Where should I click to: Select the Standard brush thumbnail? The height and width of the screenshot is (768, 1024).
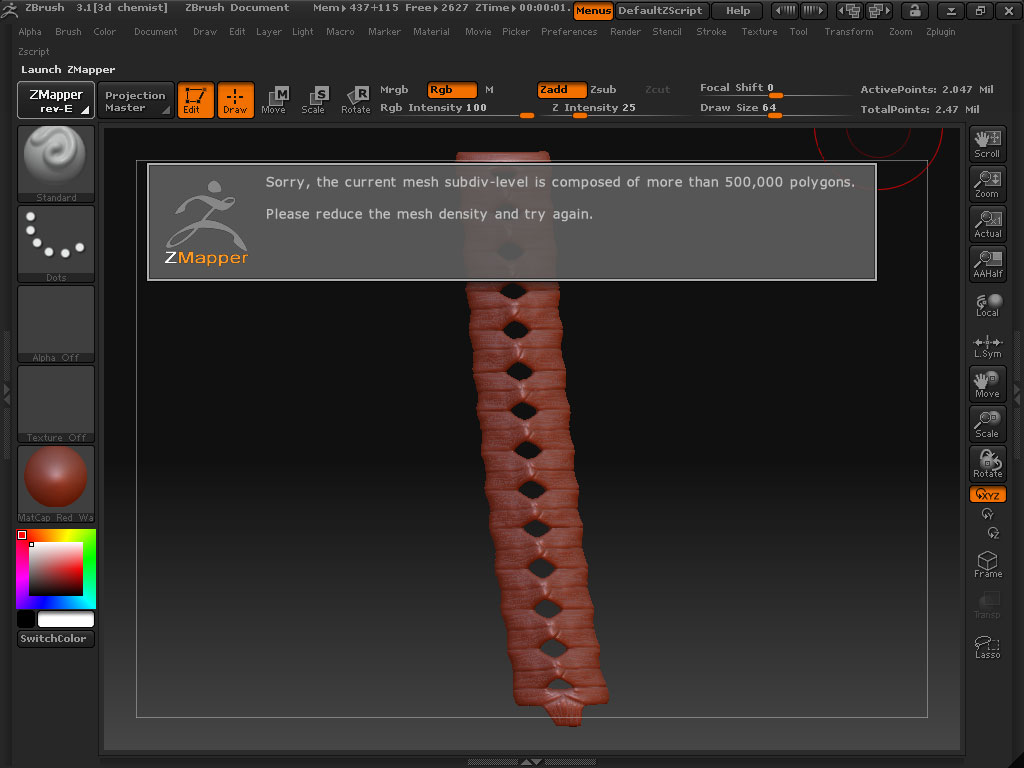tap(56, 164)
